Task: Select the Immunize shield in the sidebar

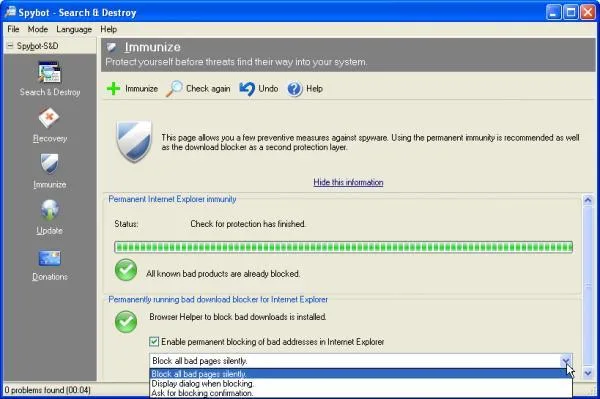Action: (49, 164)
